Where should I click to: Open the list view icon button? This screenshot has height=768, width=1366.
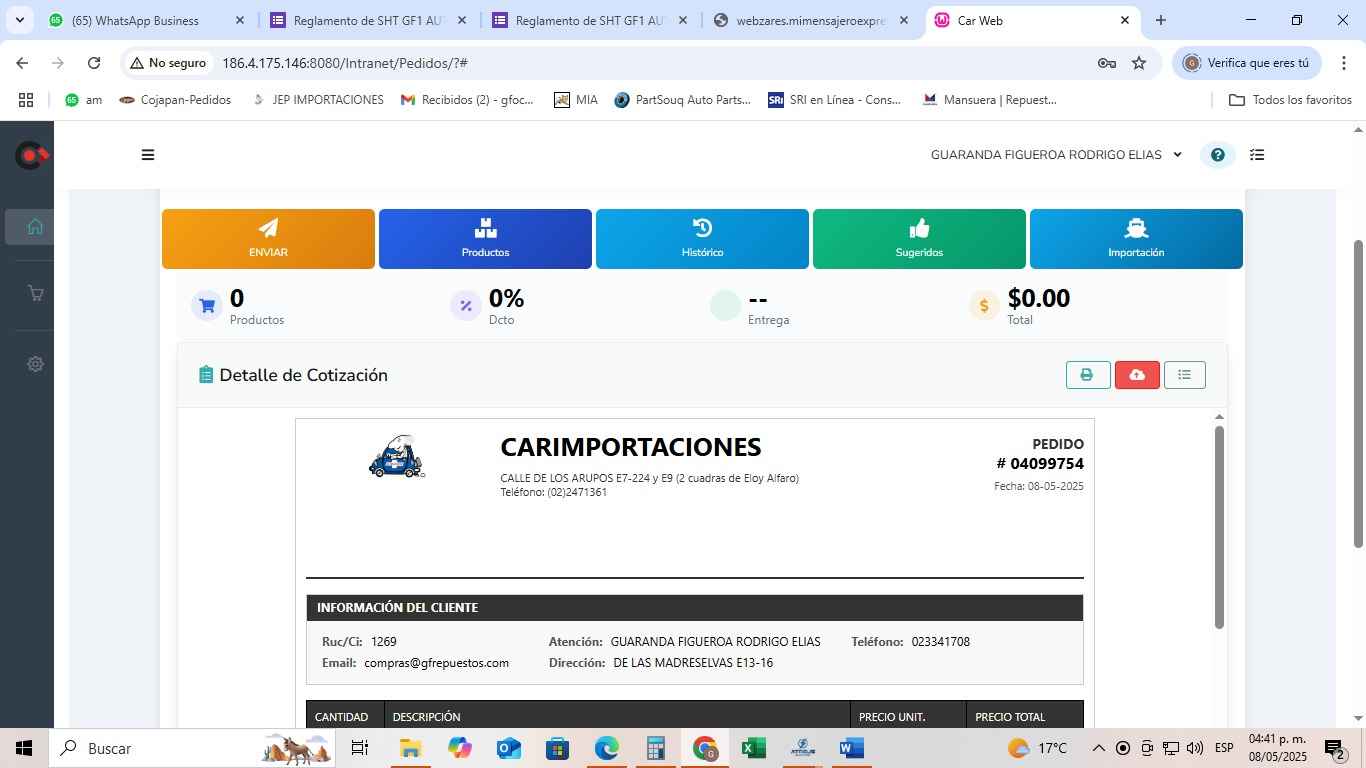tap(1185, 375)
